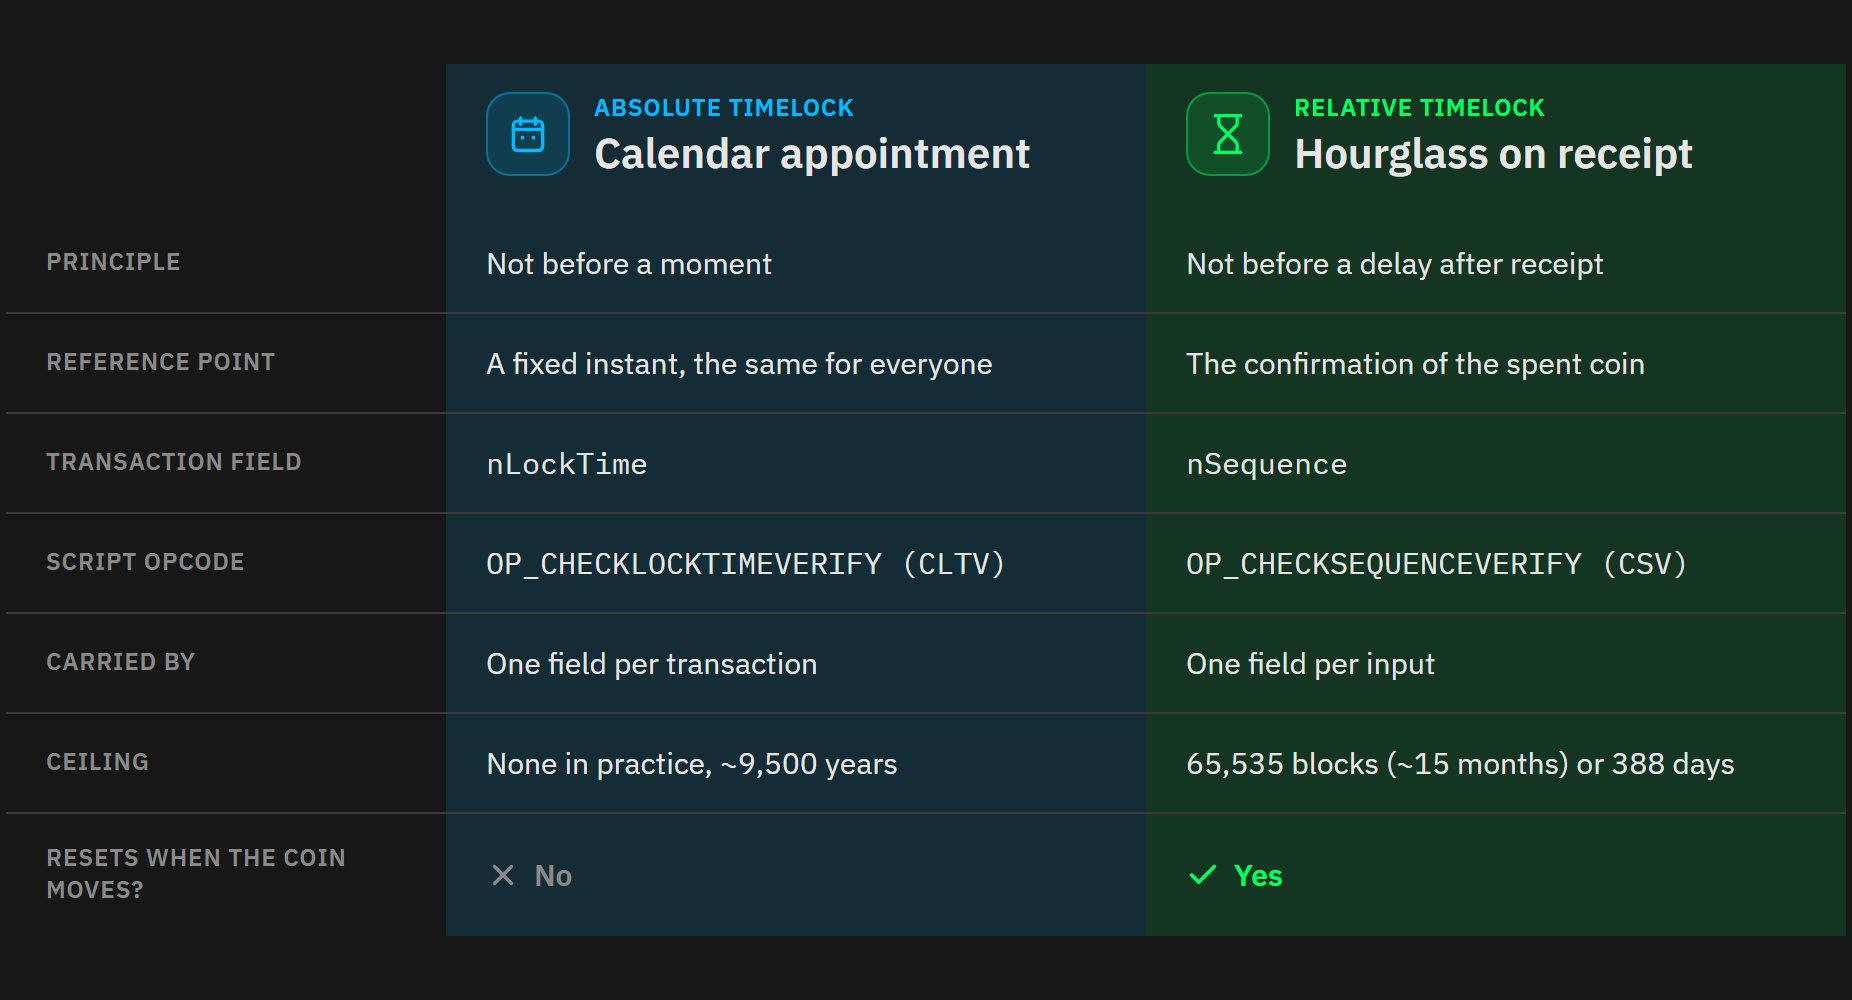1852x1000 pixels.
Task: Click the REFERENCE POINT row label
Action: [x=161, y=362]
